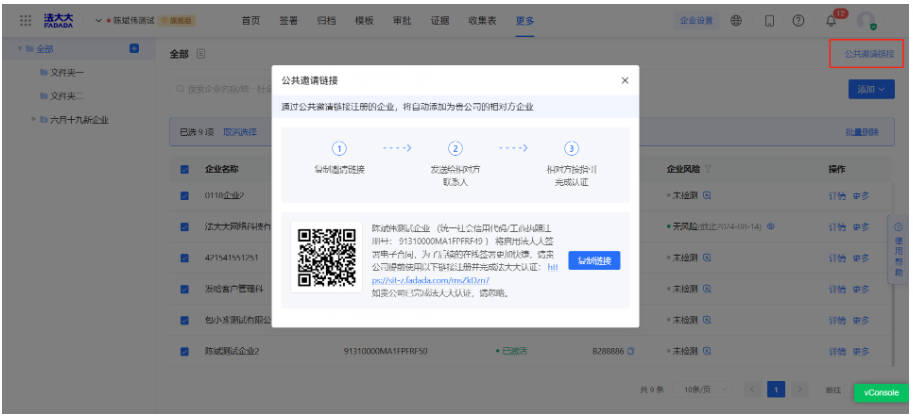Open 更多 in the 0118企业2 row

pos(861,196)
